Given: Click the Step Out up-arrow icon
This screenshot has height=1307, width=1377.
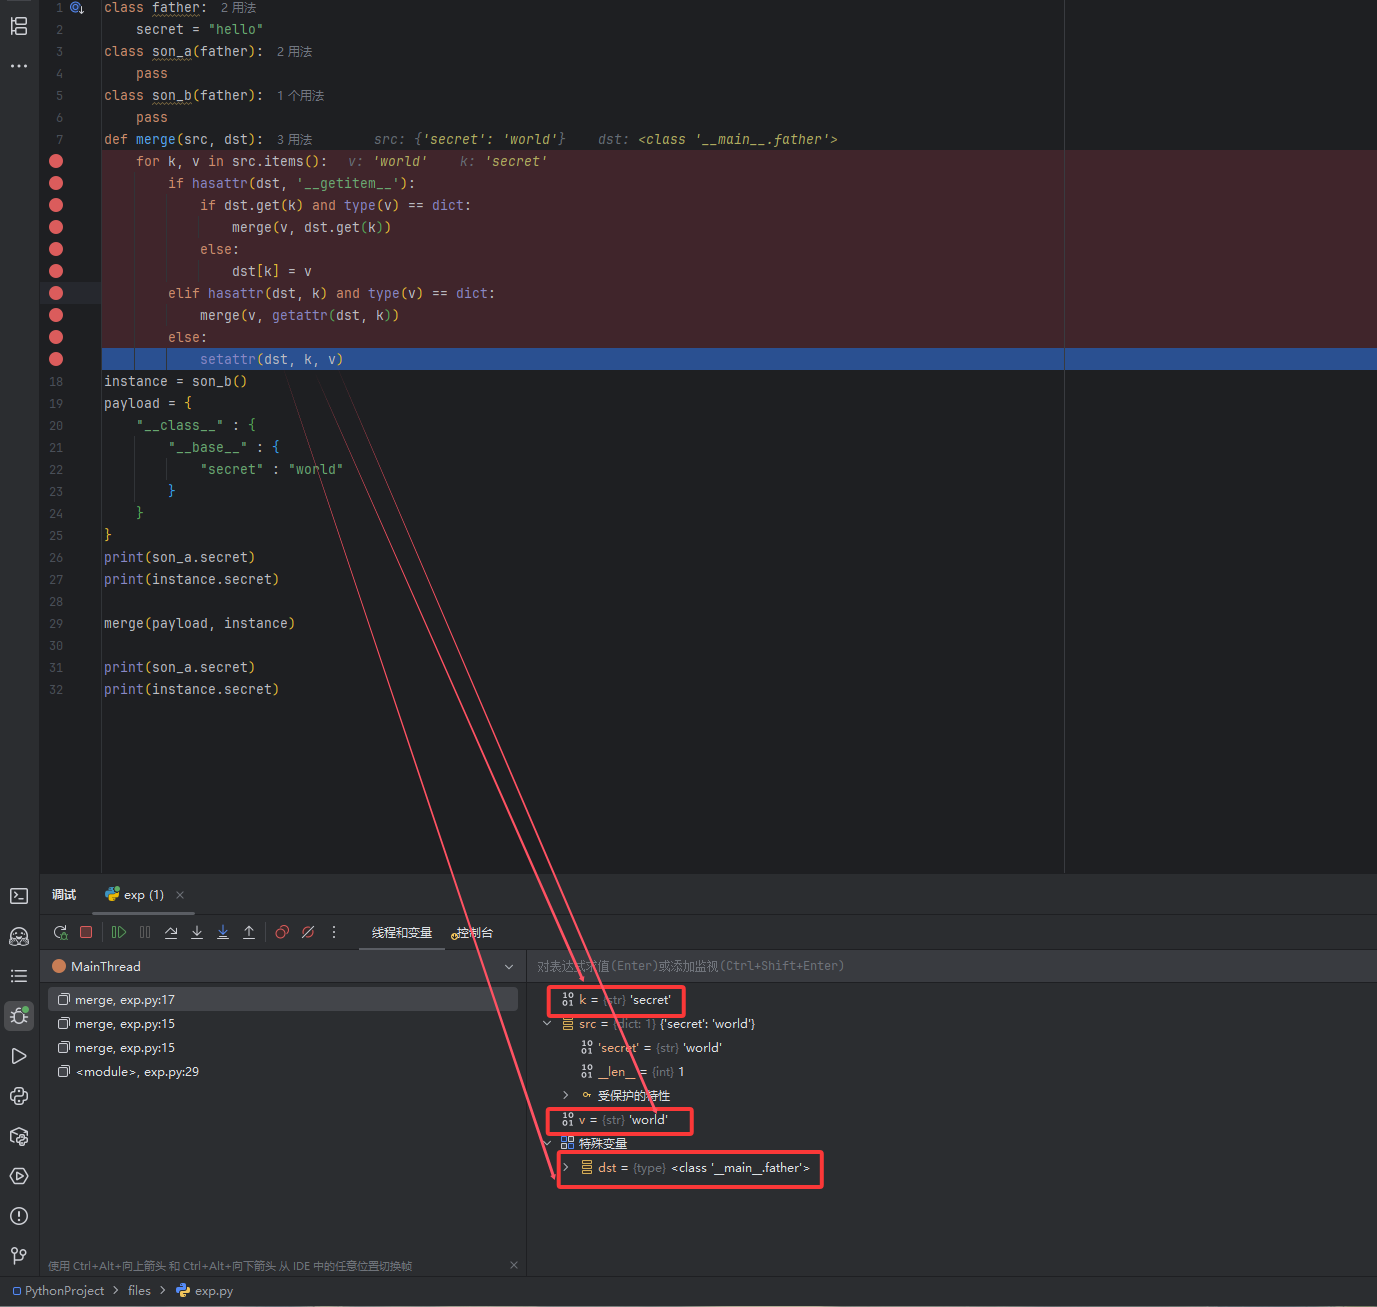Looking at the screenshot, I should point(249,932).
